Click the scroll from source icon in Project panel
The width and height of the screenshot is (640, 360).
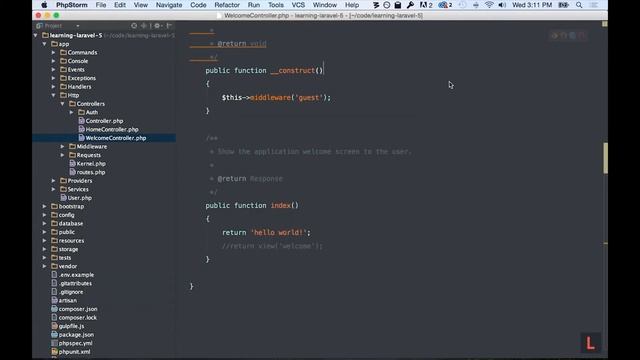pyautogui.click(x=134, y=26)
